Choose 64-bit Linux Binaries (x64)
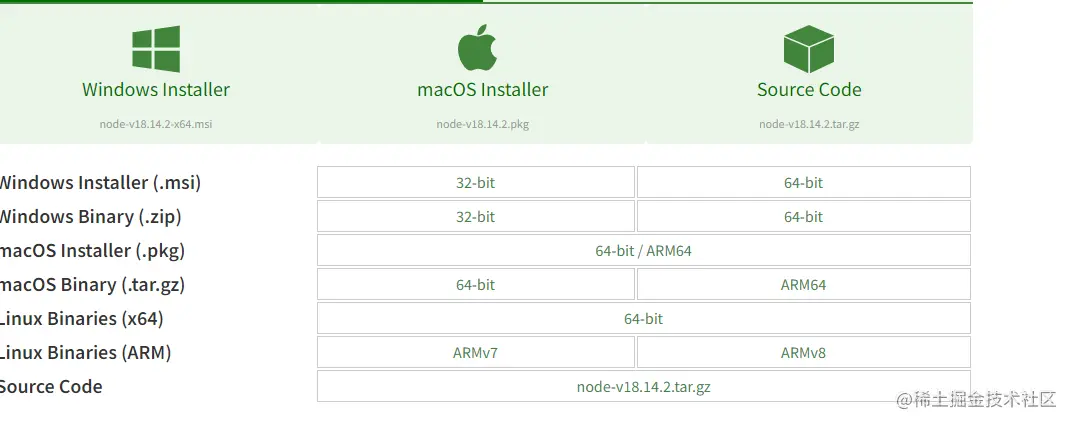The width and height of the screenshot is (1072, 425). pyautogui.click(x=643, y=319)
